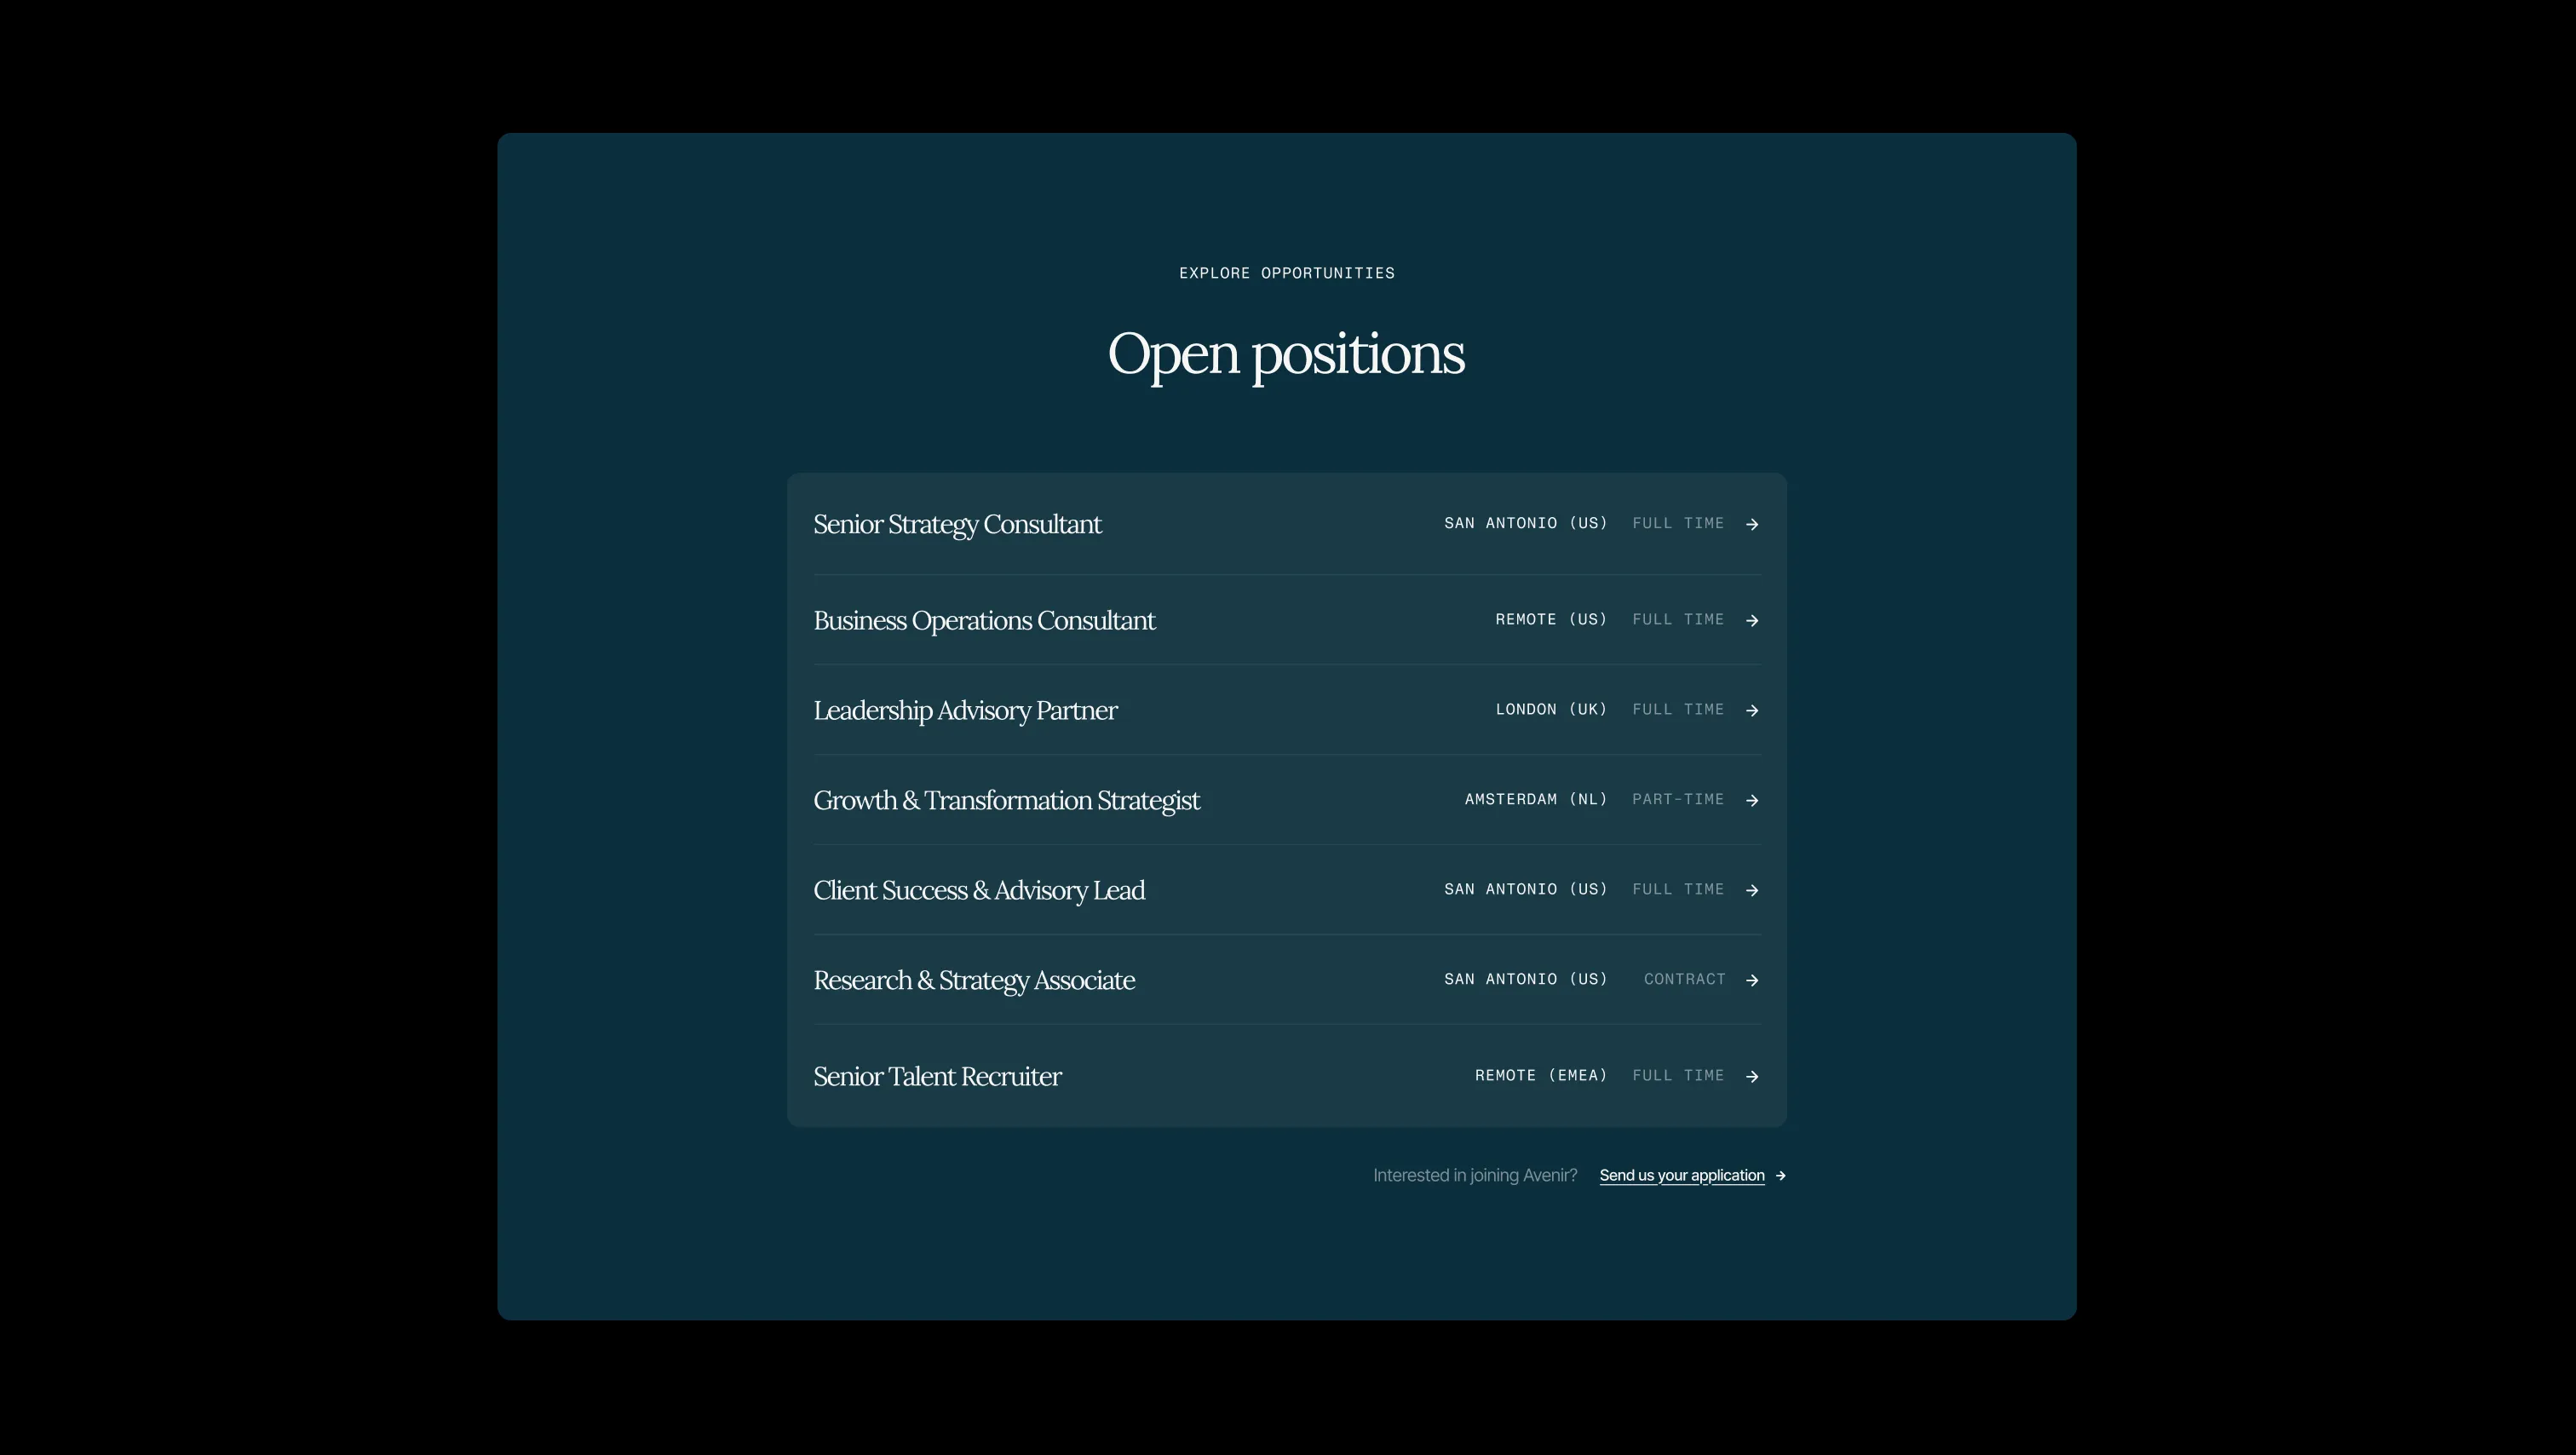Click SAN ANTONIO (US) in Client Success row
The image size is (2576, 1455).
click(x=1526, y=890)
